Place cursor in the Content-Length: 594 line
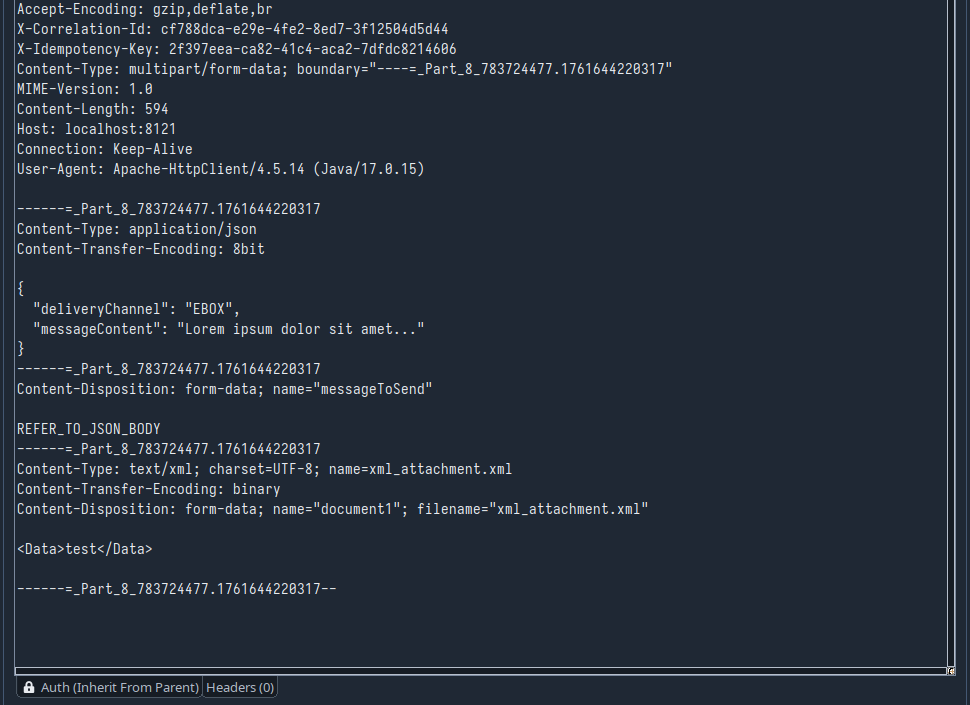970x705 pixels. [x=92, y=109]
